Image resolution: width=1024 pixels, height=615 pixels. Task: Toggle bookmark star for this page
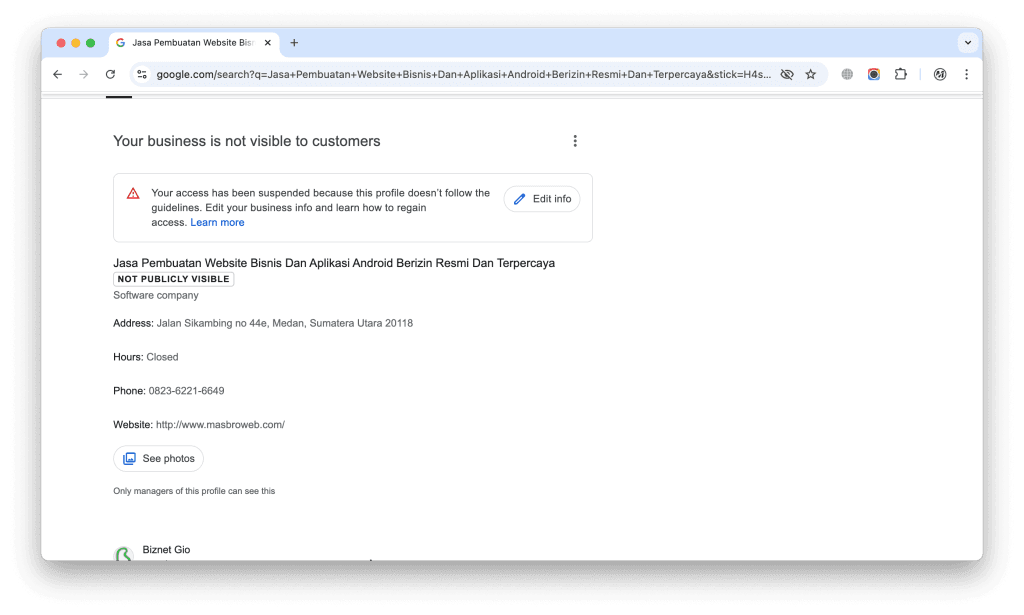[811, 74]
